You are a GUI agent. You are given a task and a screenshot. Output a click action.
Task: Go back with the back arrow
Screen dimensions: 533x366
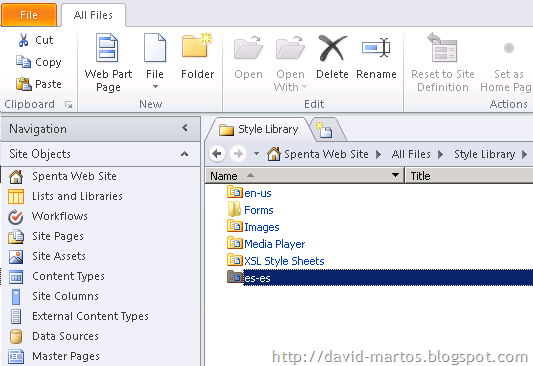[217, 154]
